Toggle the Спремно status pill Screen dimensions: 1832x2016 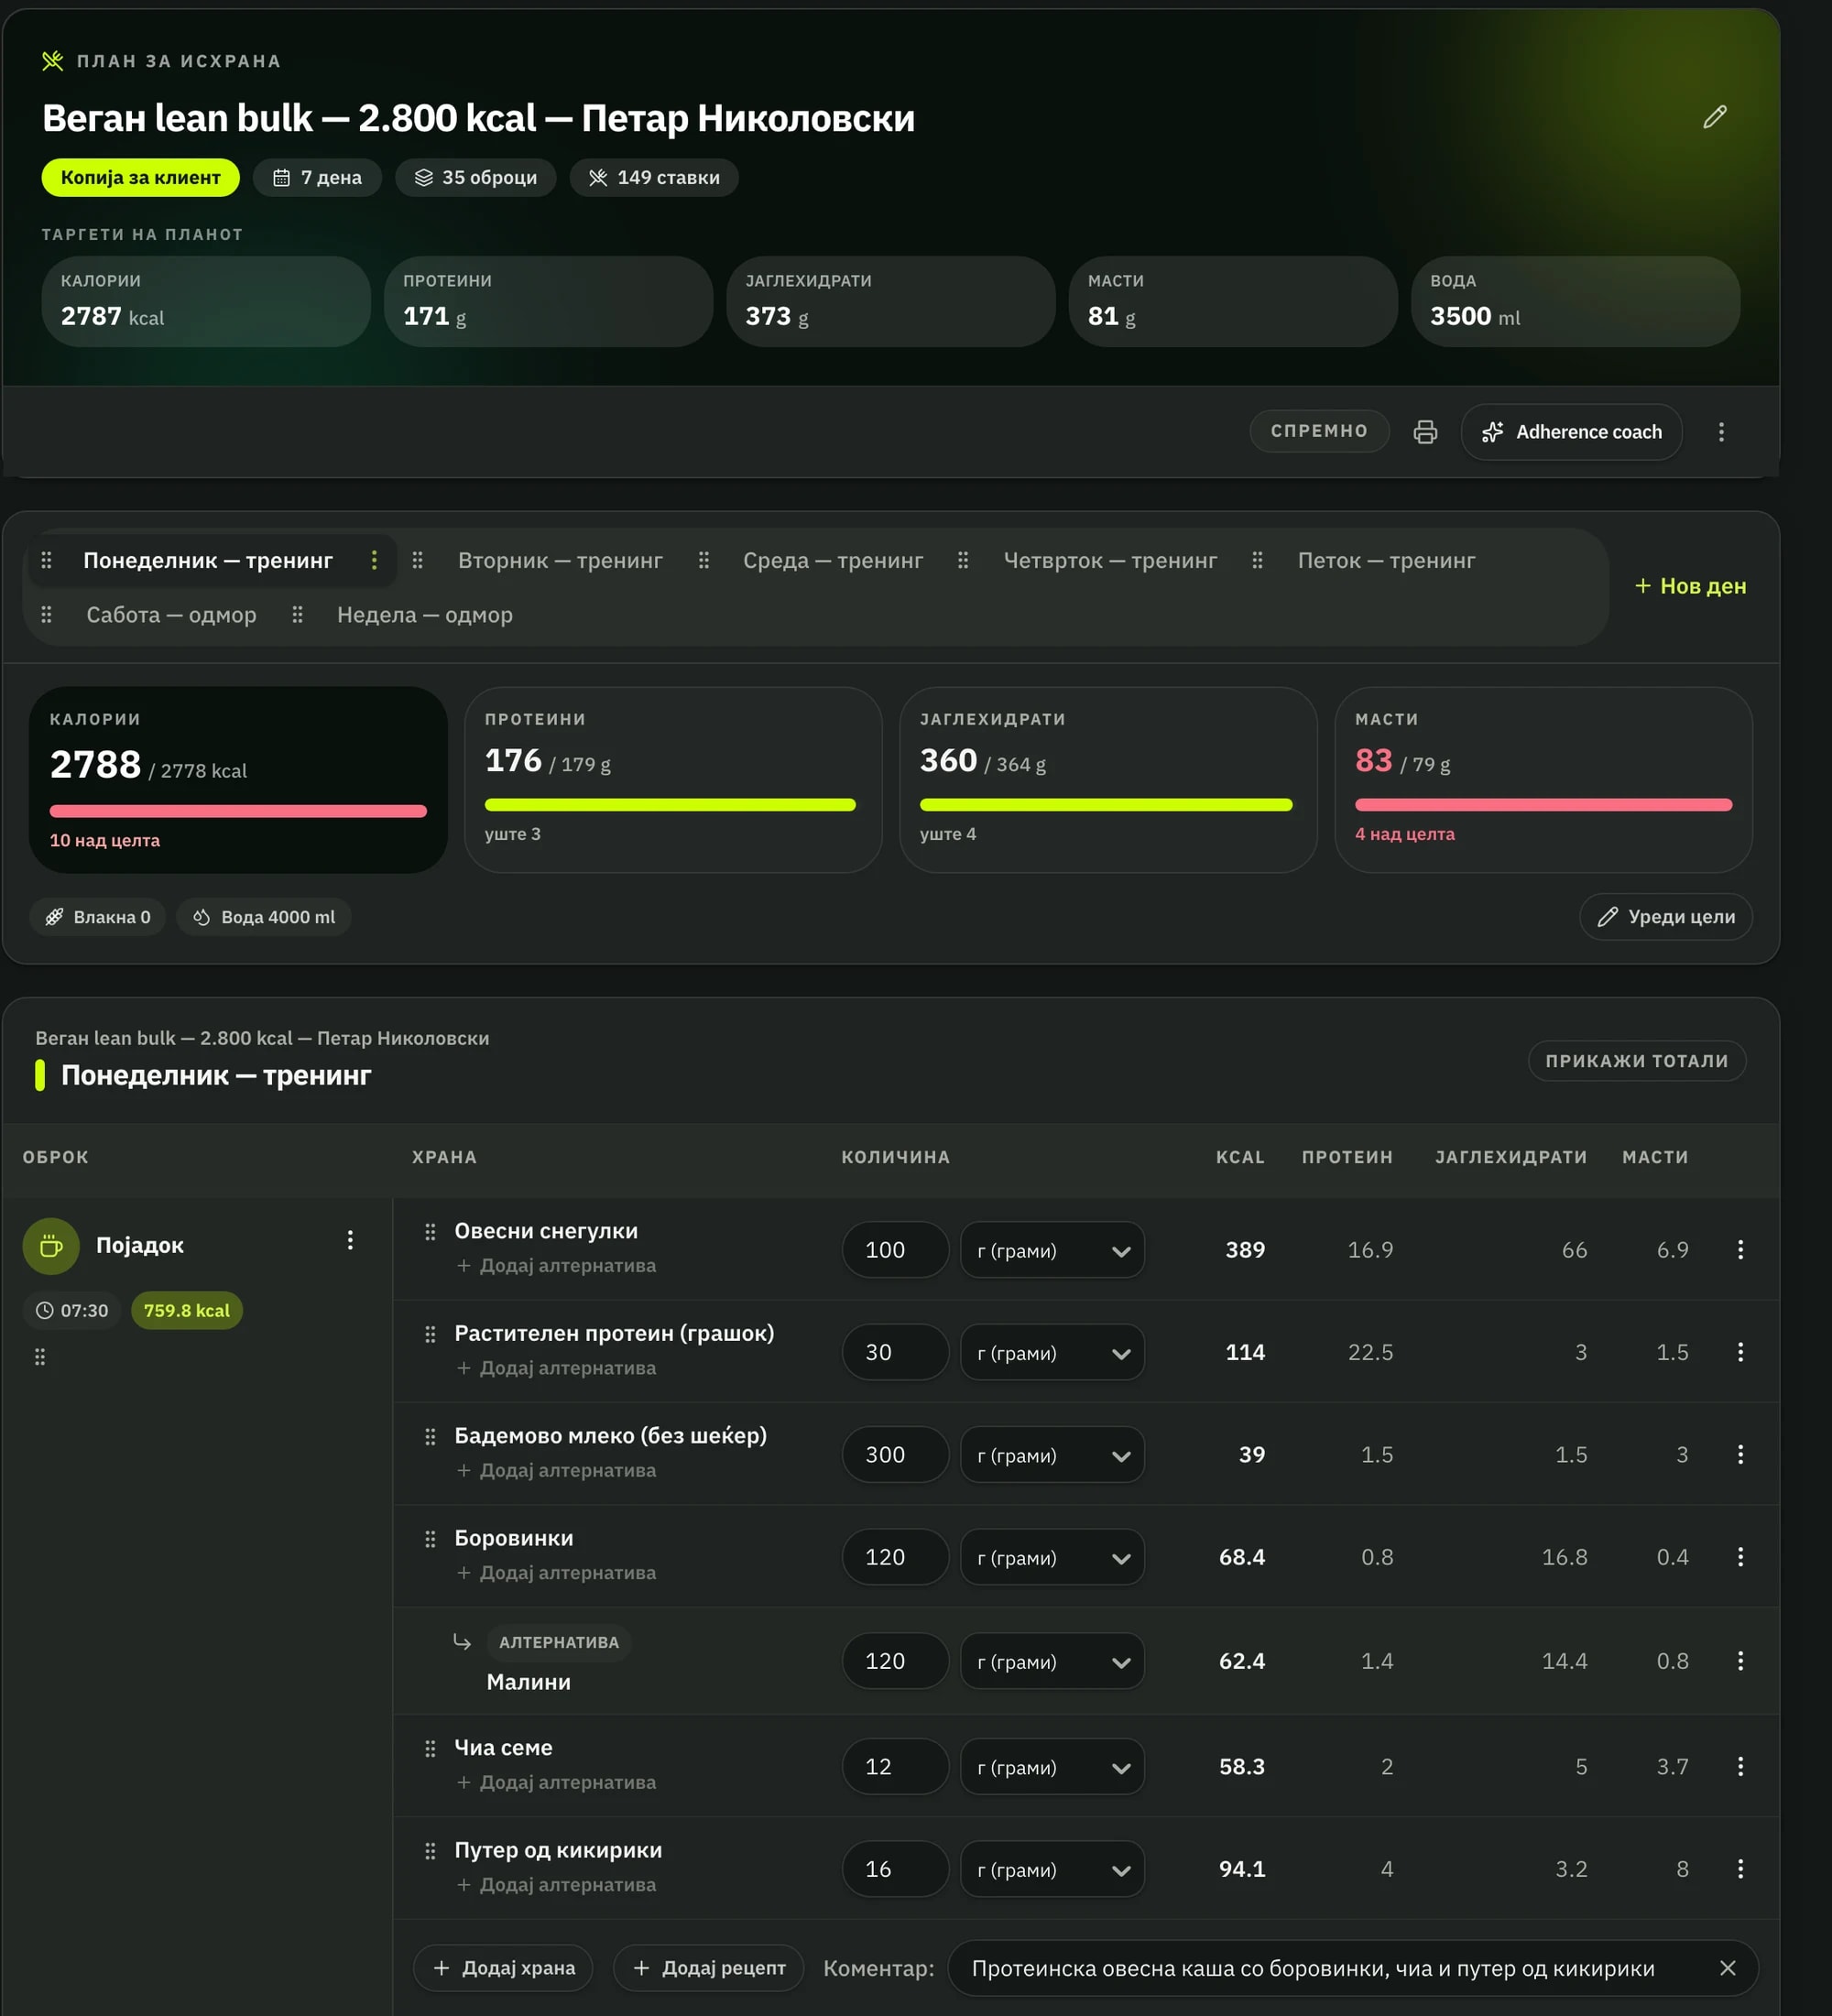(1319, 431)
